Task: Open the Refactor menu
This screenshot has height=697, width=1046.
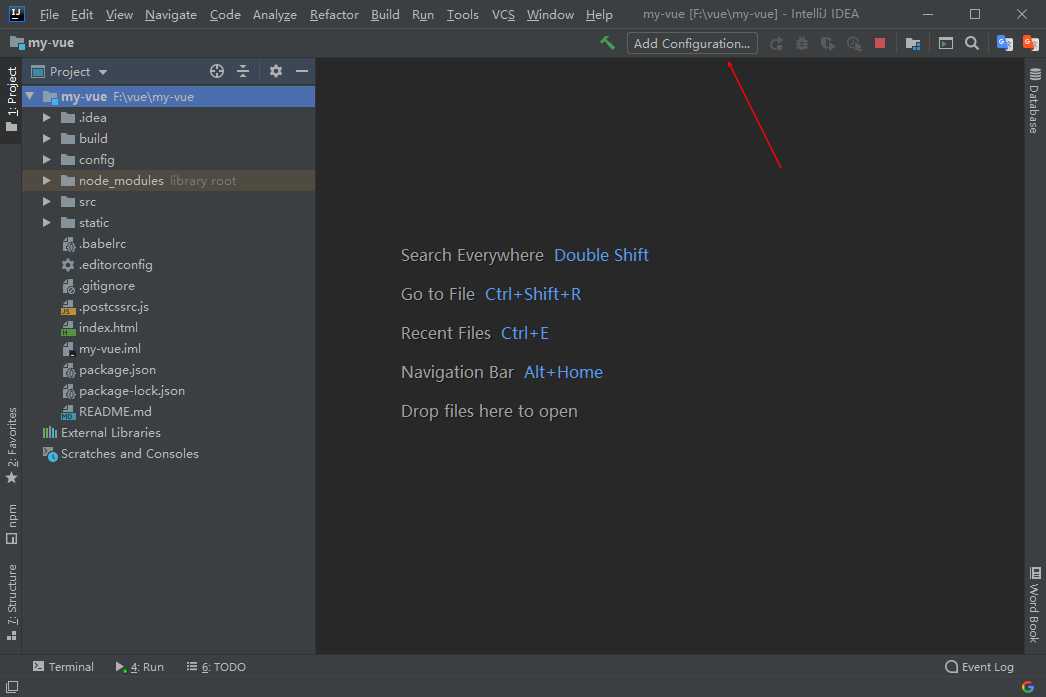Action: click(x=334, y=14)
